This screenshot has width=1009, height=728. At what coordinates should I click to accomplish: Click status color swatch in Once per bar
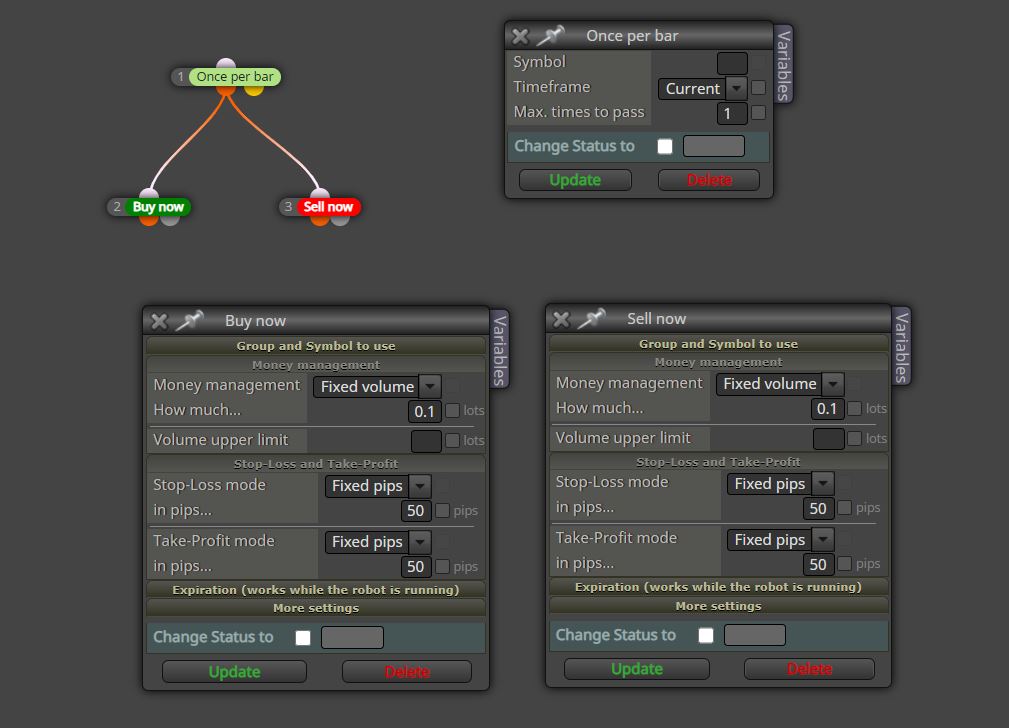pyautogui.click(x=714, y=146)
